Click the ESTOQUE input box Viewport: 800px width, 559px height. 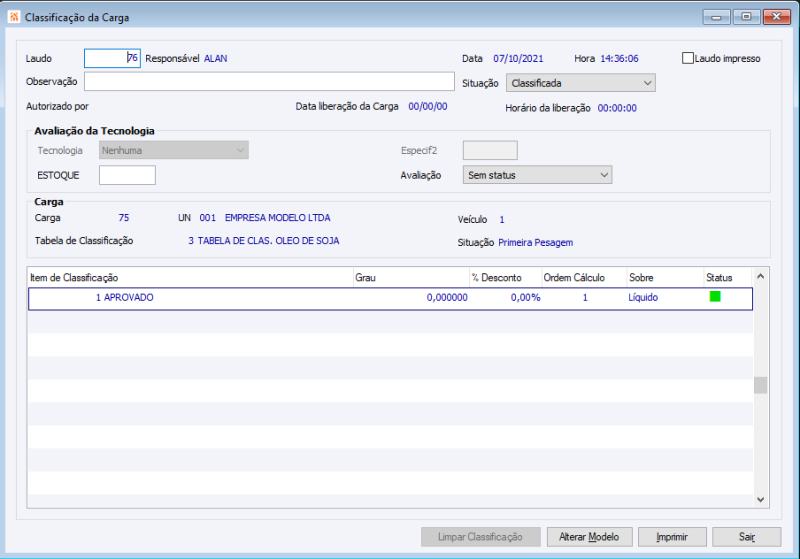(127, 175)
